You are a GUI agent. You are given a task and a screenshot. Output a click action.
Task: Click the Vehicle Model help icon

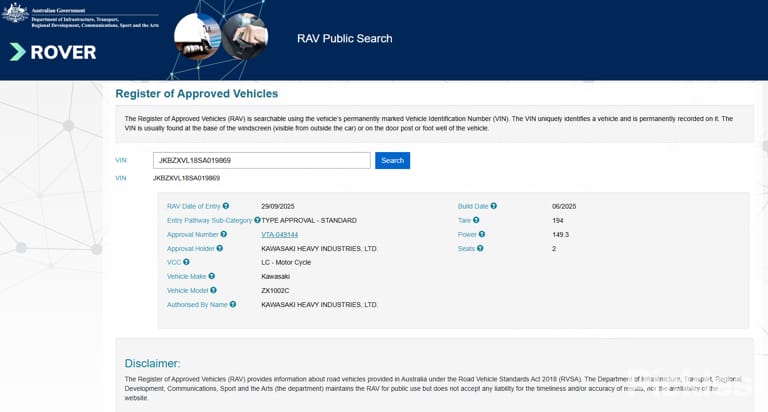coord(214,291)
